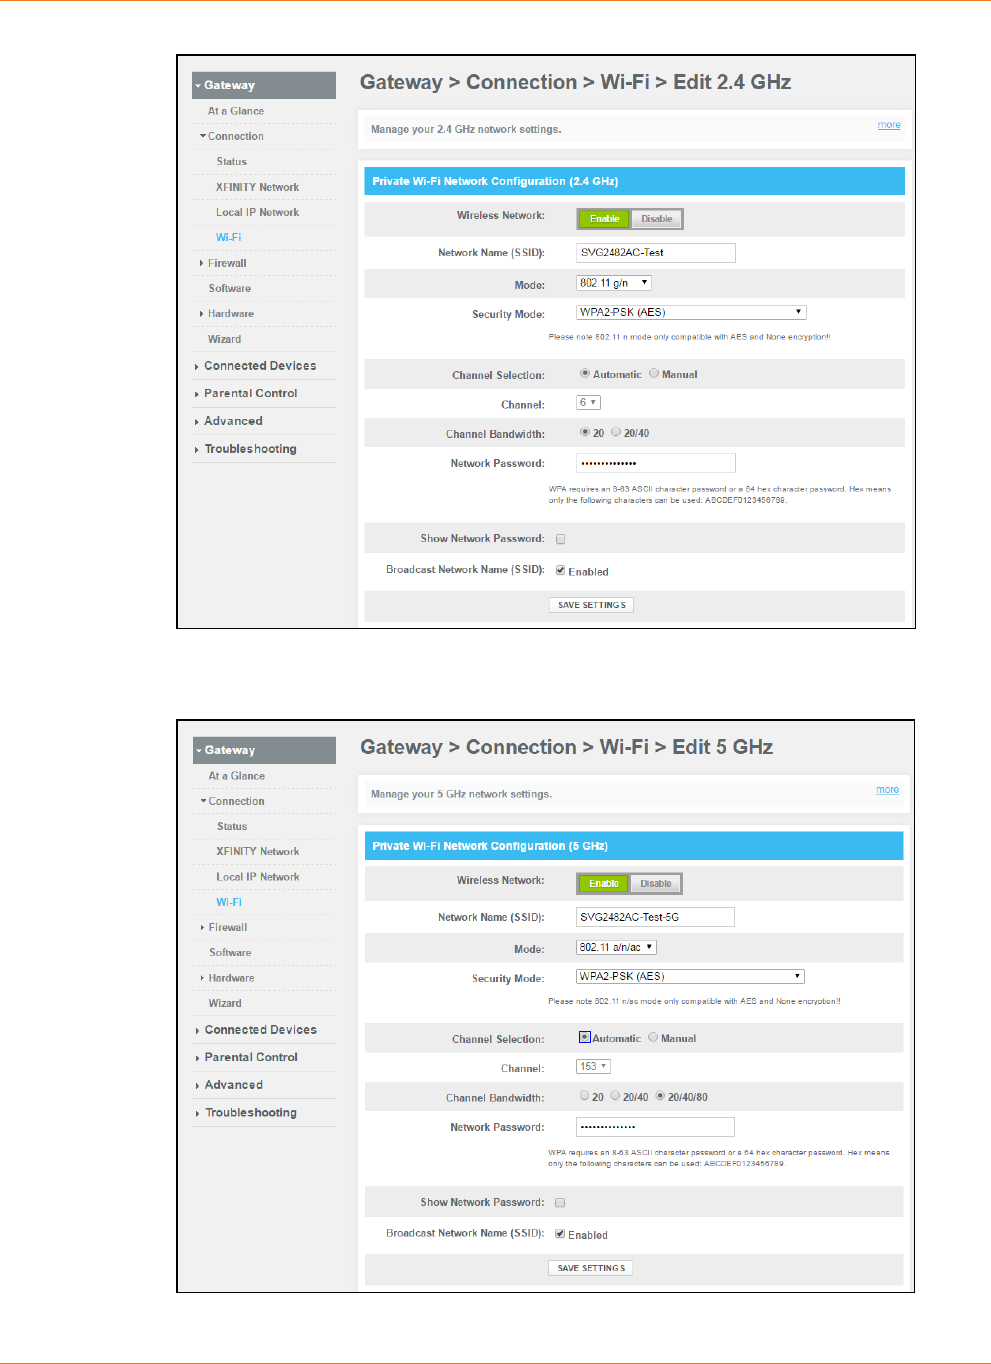Select Manual channel for 2.4 GHz
The image size is (991, 1364).
point(654,373)
